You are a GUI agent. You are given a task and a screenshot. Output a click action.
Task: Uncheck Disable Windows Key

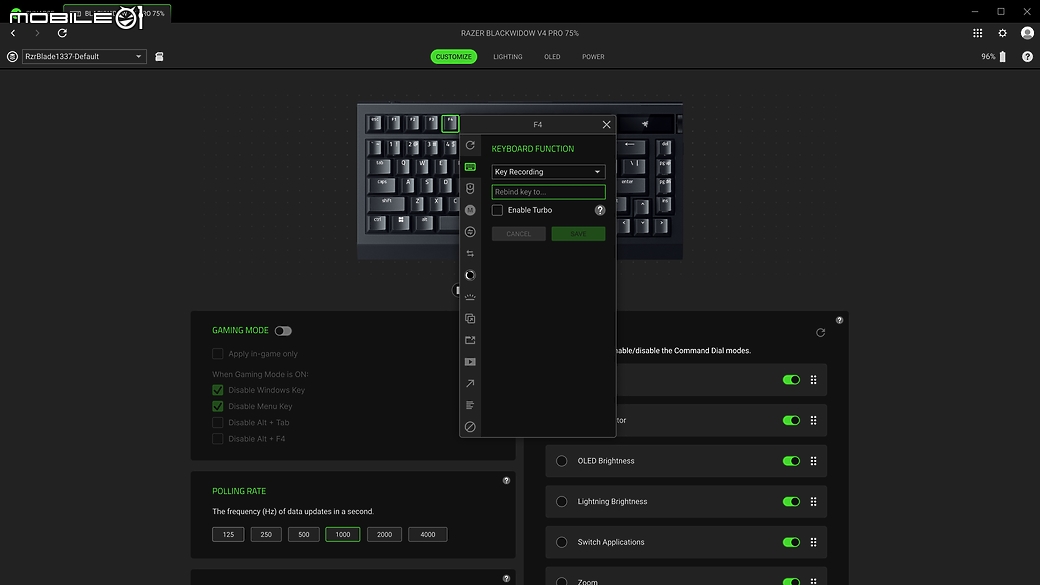tap(218, 390)
